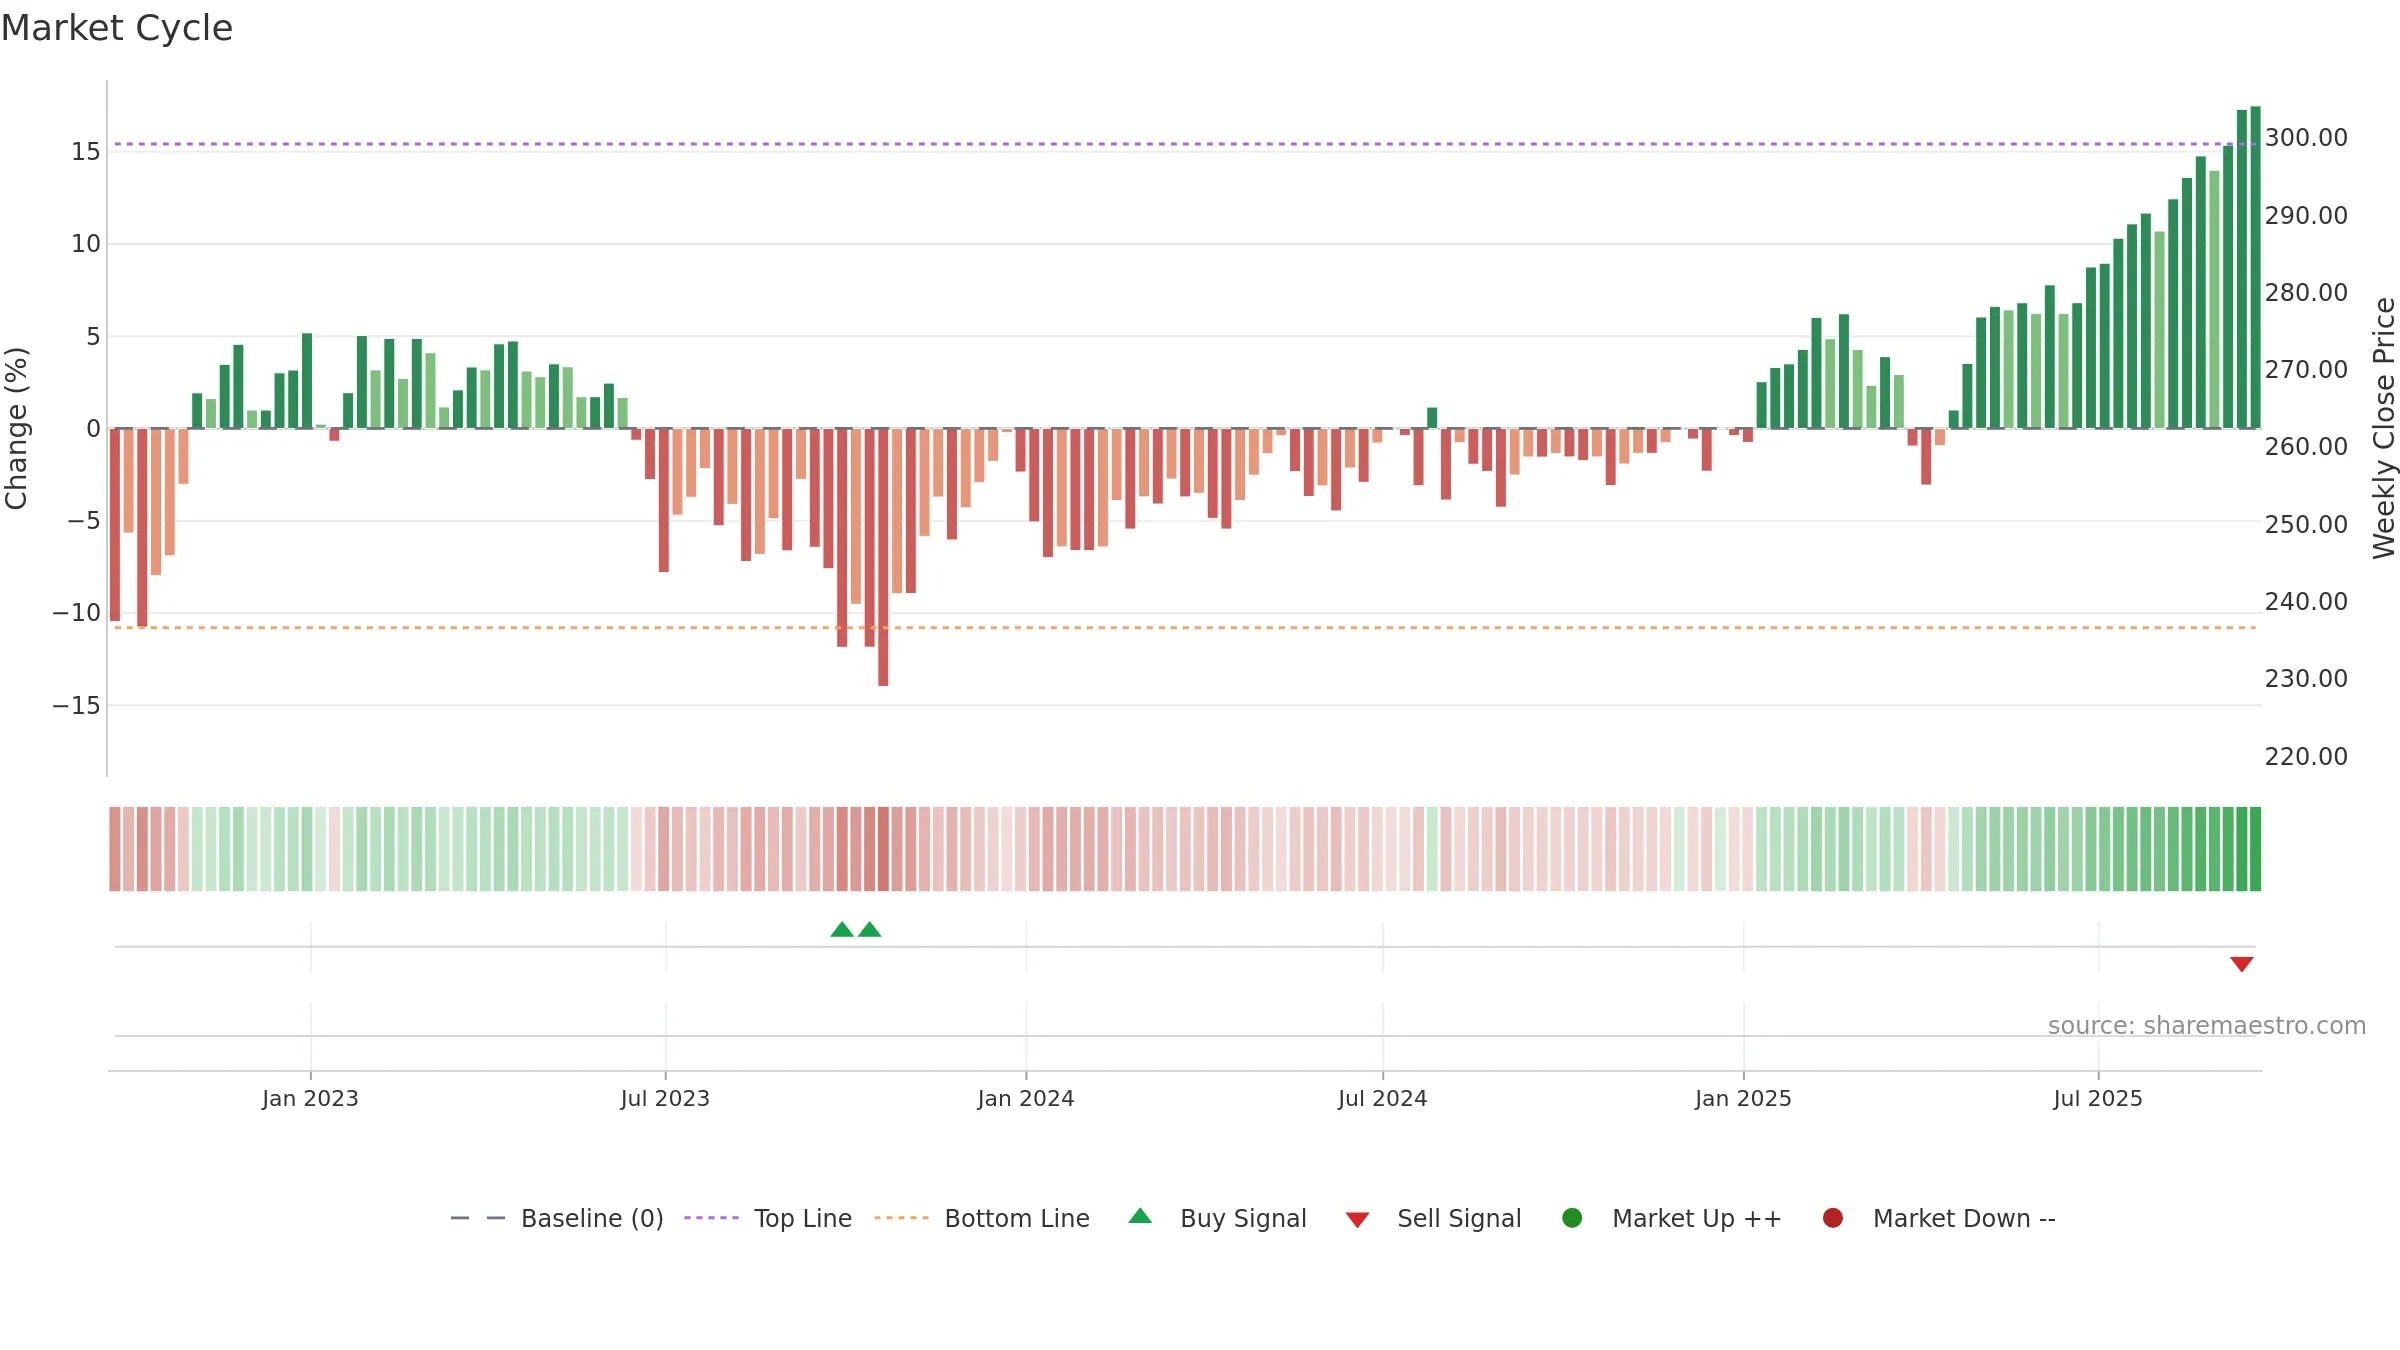
Task: Toggle the Sell Signal legend entry
Action: [1433, 1218]
